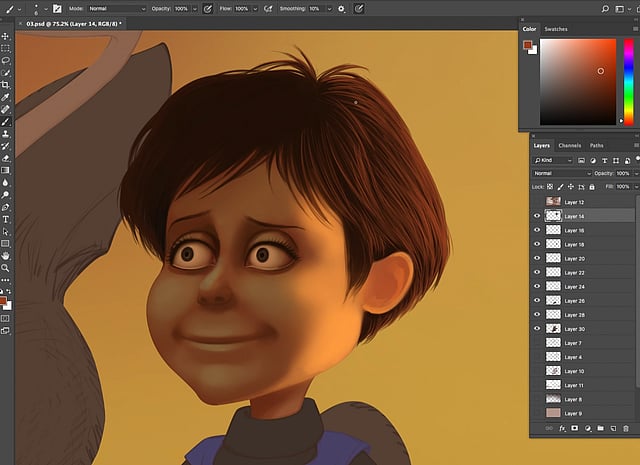Open the brush Mode dropdown
Screen dimensions: 640x465
click(x=117, y=9)
